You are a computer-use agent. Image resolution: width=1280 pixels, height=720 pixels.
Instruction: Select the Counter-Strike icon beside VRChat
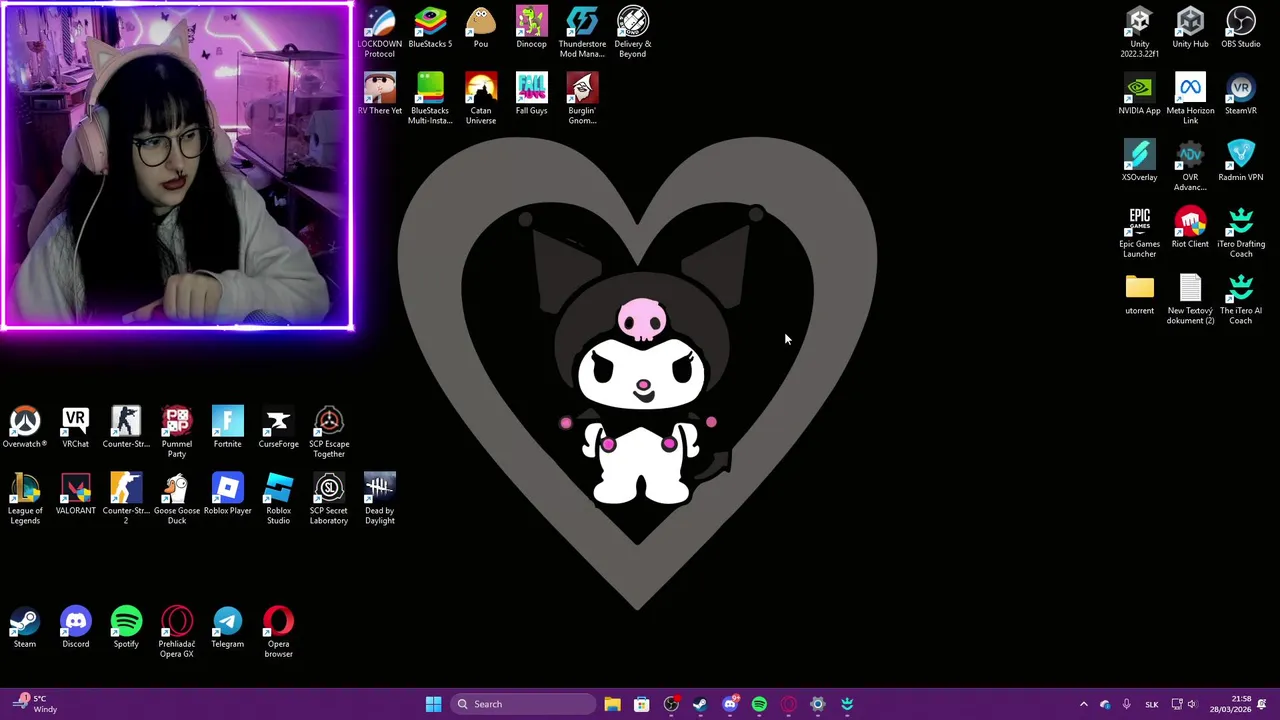coord(126,428)
